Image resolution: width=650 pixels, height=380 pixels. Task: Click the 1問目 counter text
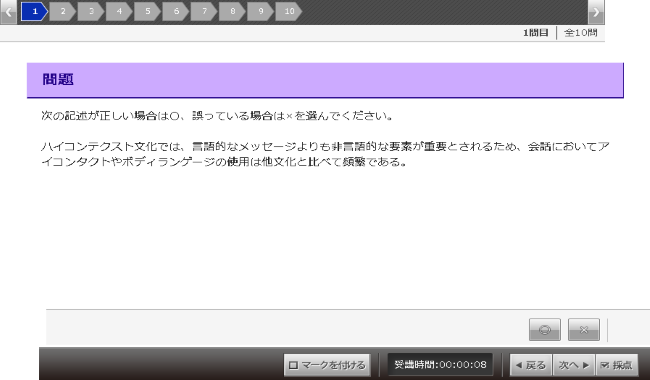(536, 33)
